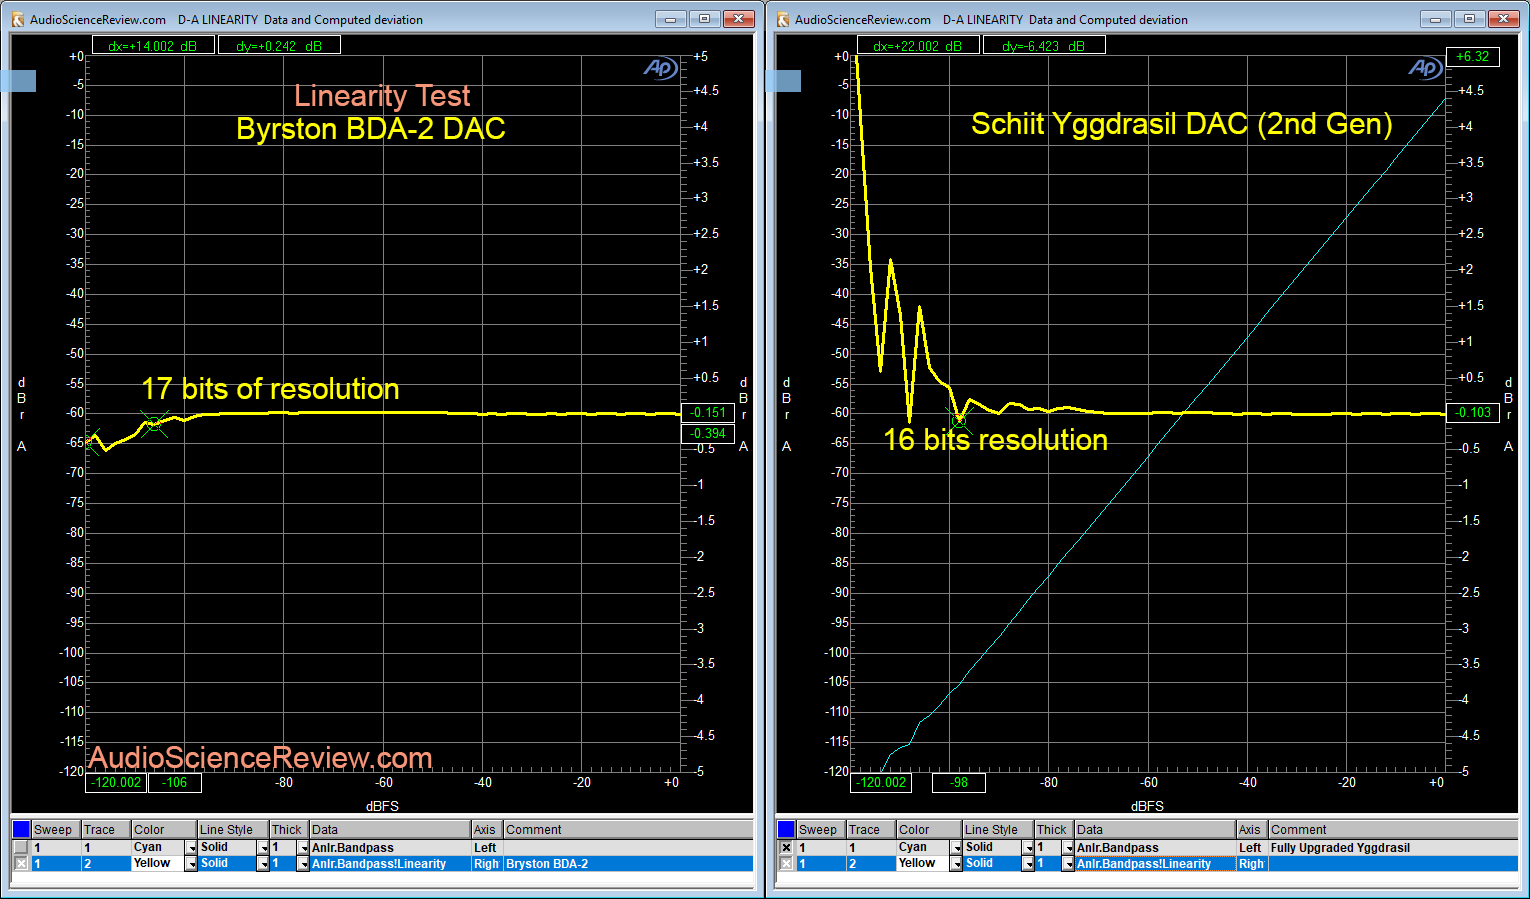Image resolution: width=1530 pixels, height=899 pixels.
Task: Click the Color column header in Bryston legend
Action: point(164,829)
